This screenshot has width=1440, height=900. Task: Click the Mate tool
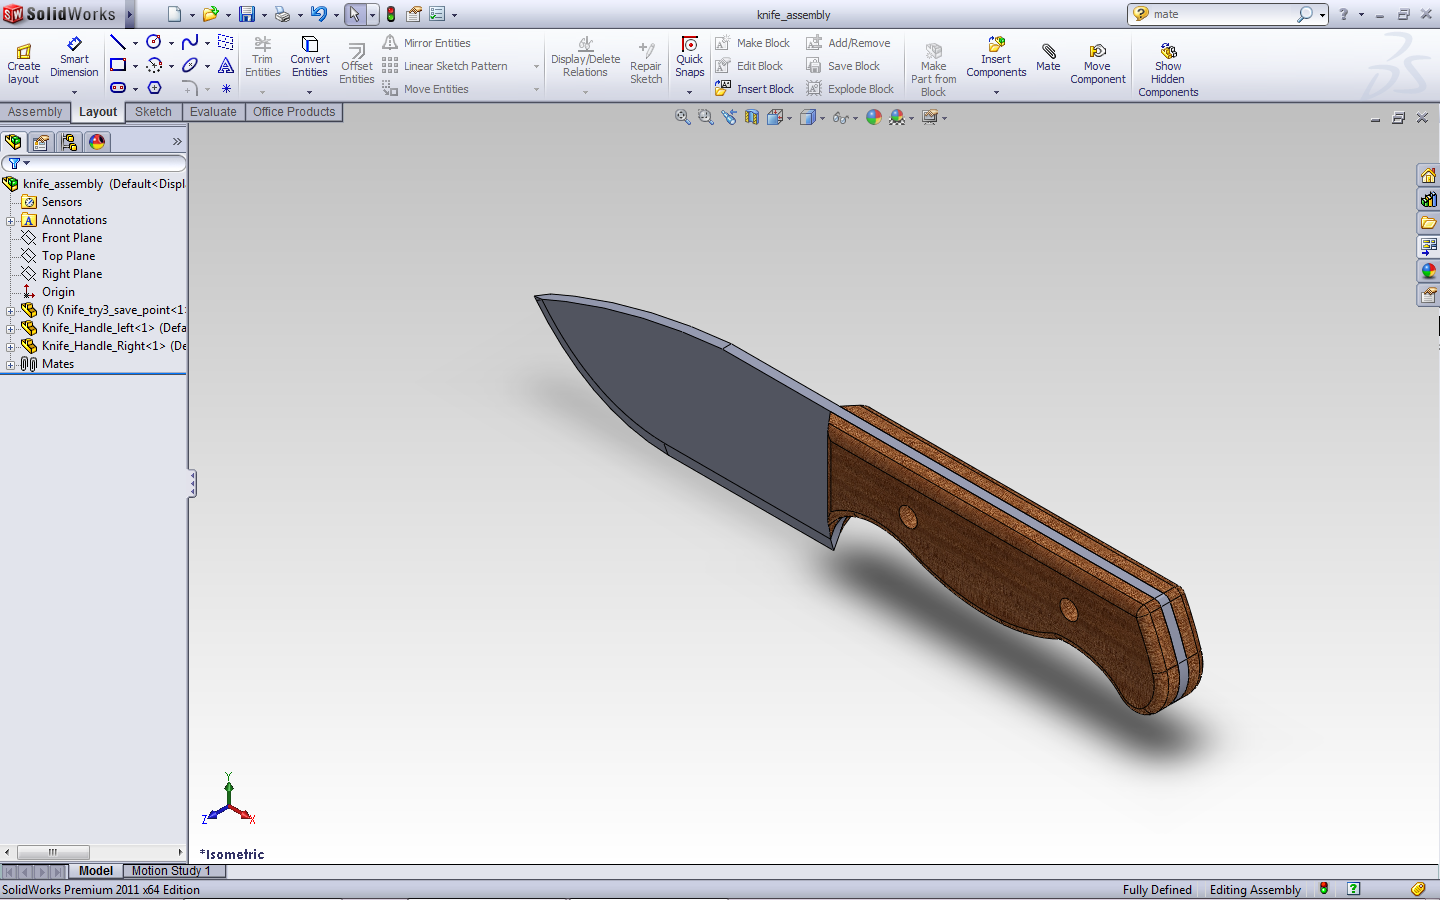(1048, 58)
